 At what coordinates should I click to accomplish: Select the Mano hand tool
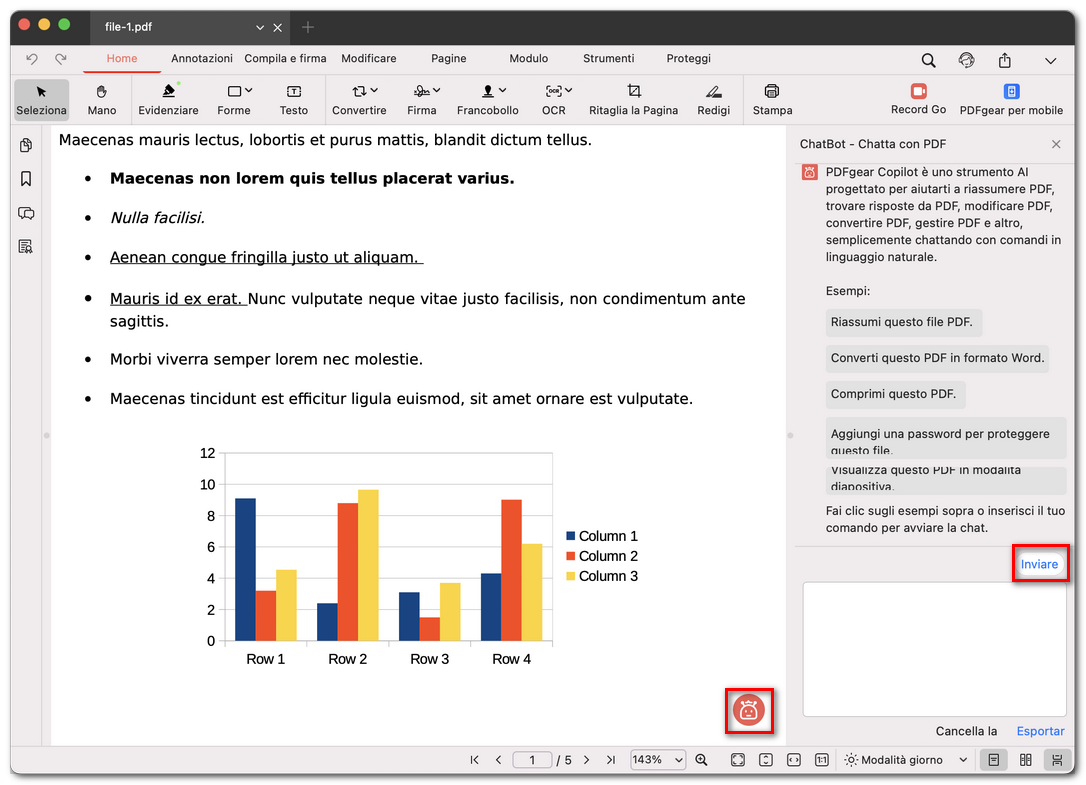[102, 99]
